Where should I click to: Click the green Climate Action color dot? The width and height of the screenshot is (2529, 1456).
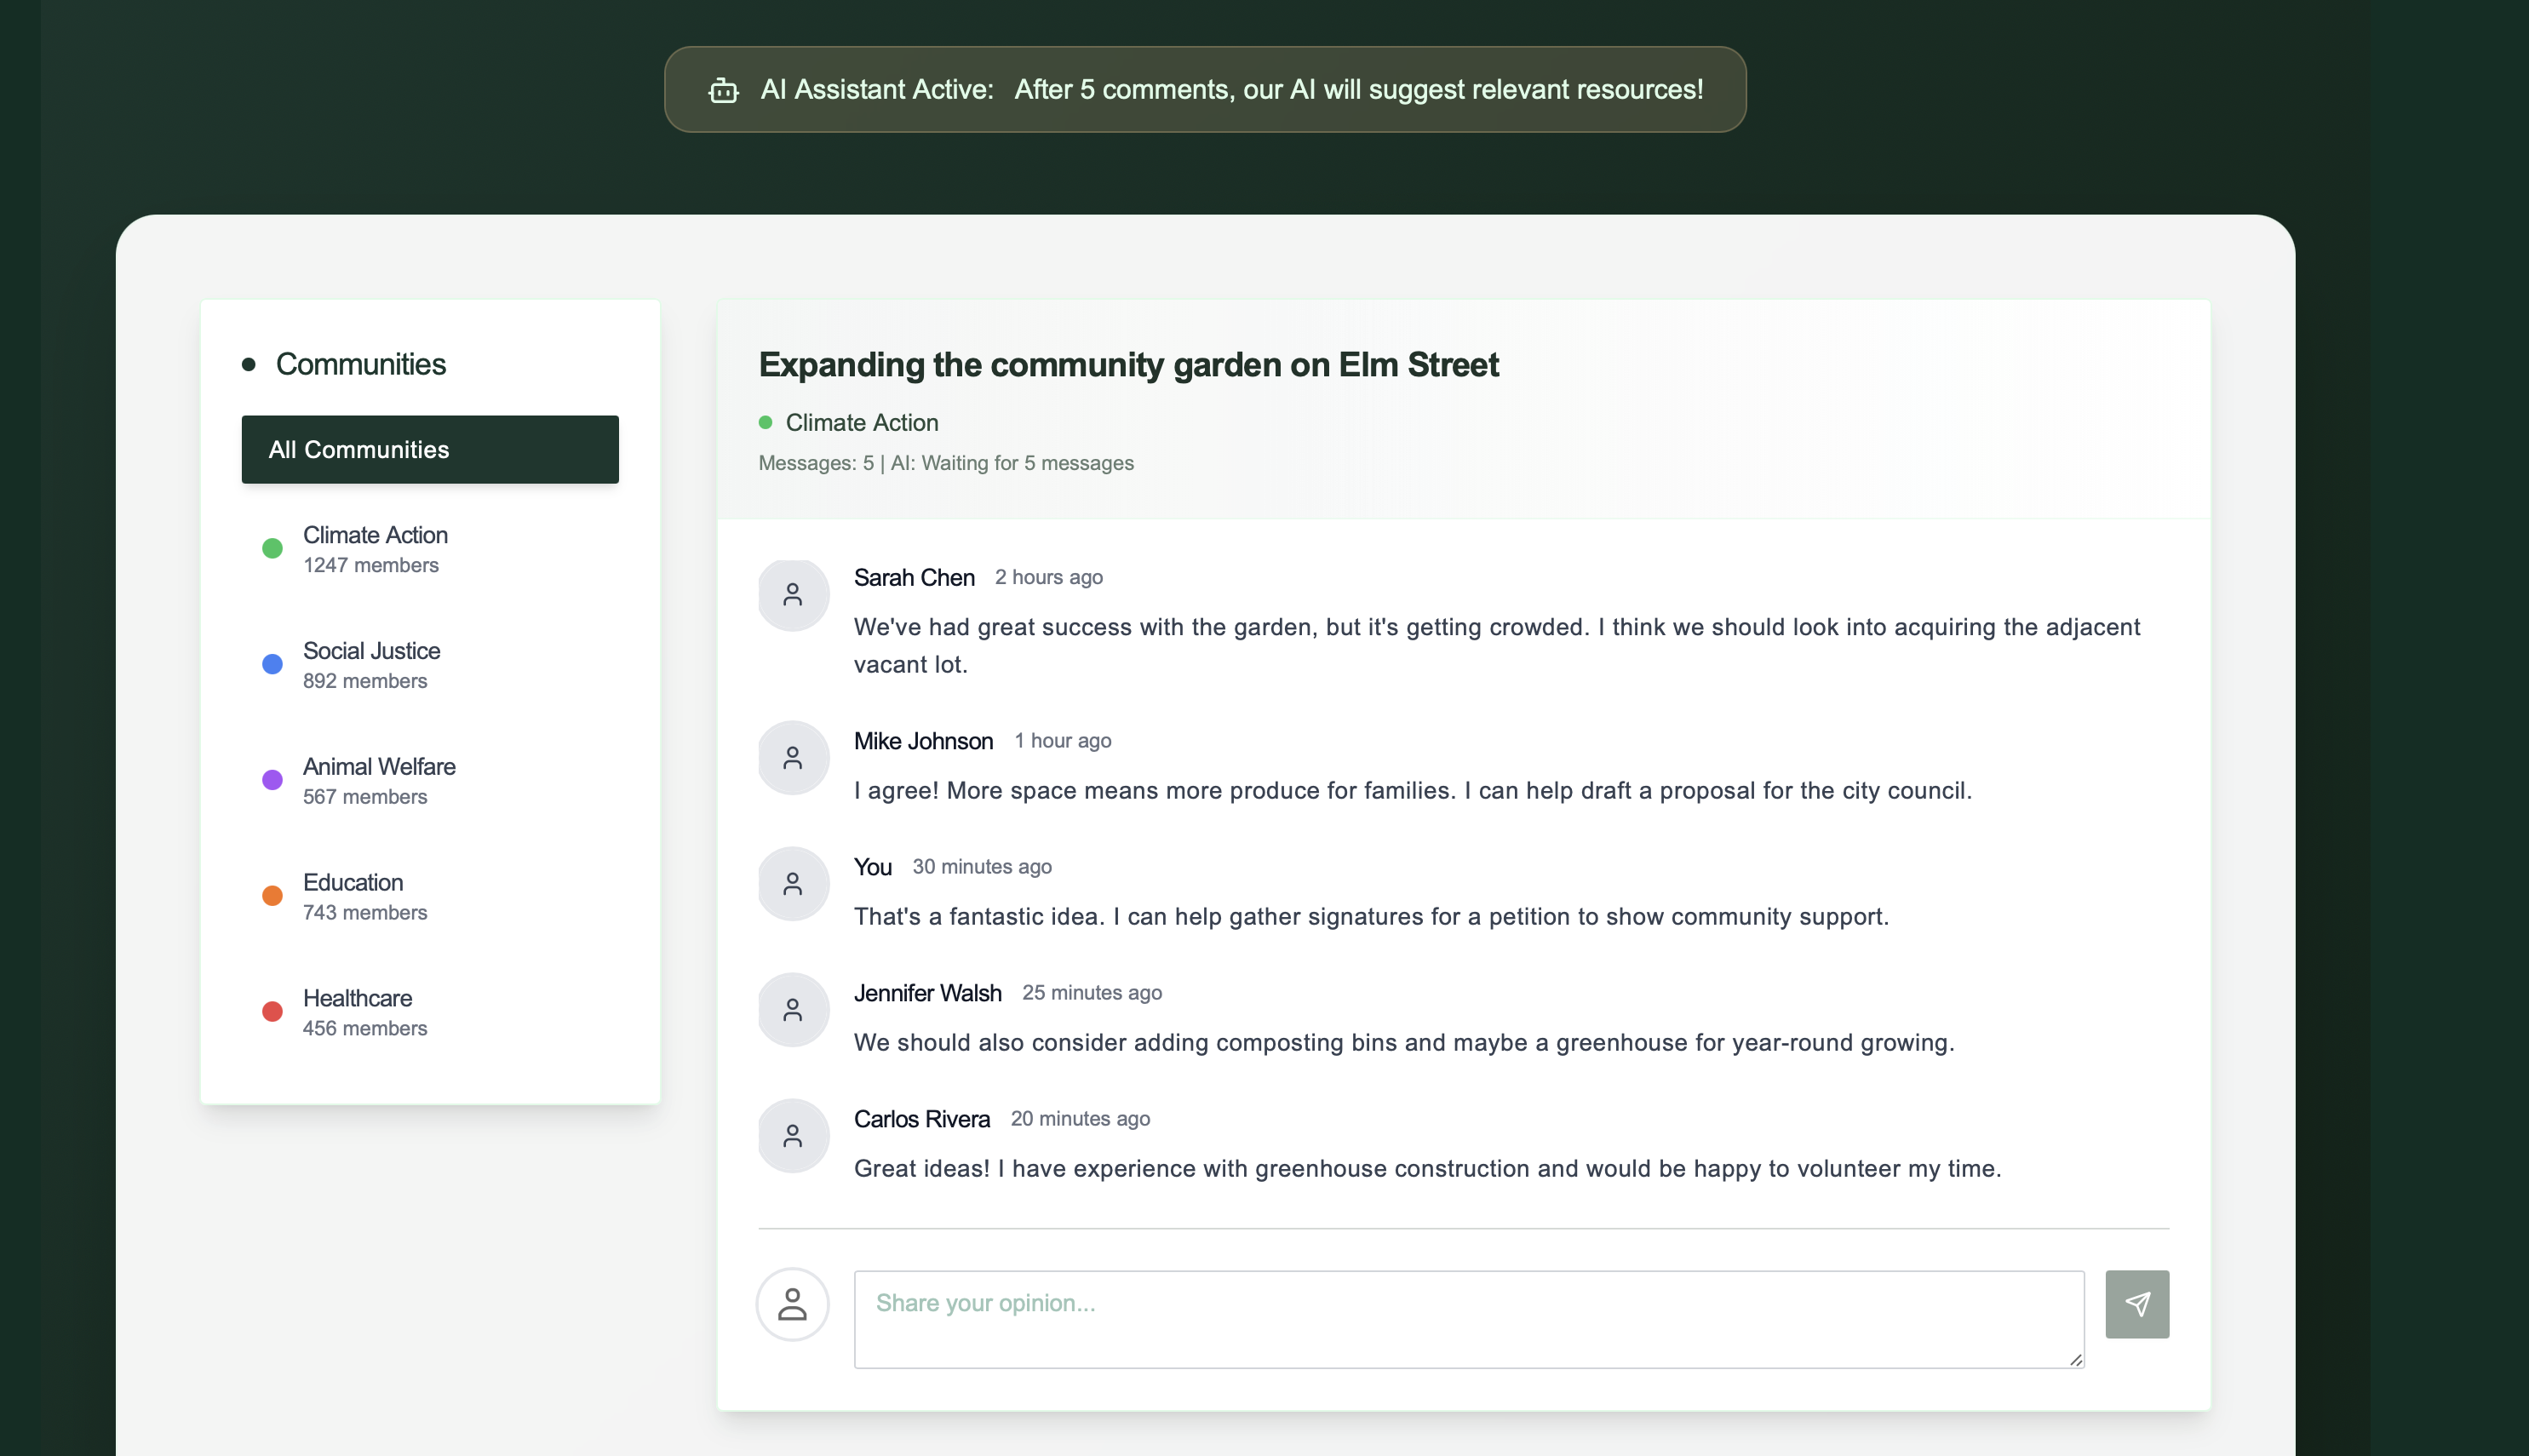272,548
